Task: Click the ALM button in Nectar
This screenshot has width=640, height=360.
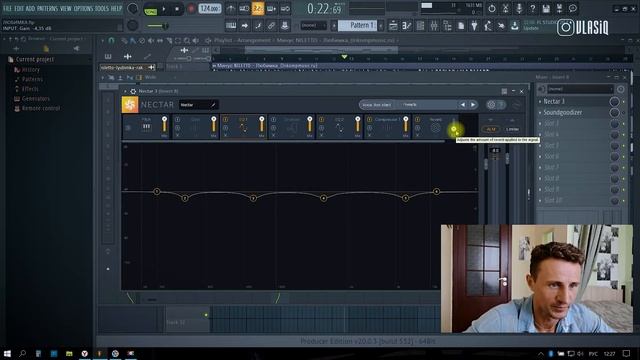Action: pyautogui.click(x=491, y=129)
